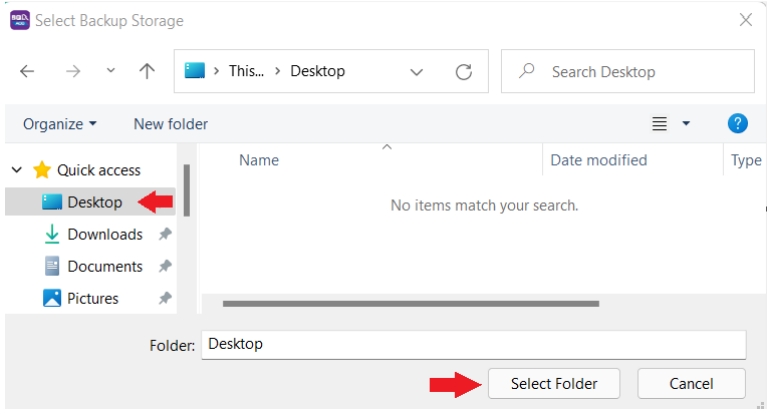Click the Folder name input field
The image size is (774, 414).
[x=473, y=344]
